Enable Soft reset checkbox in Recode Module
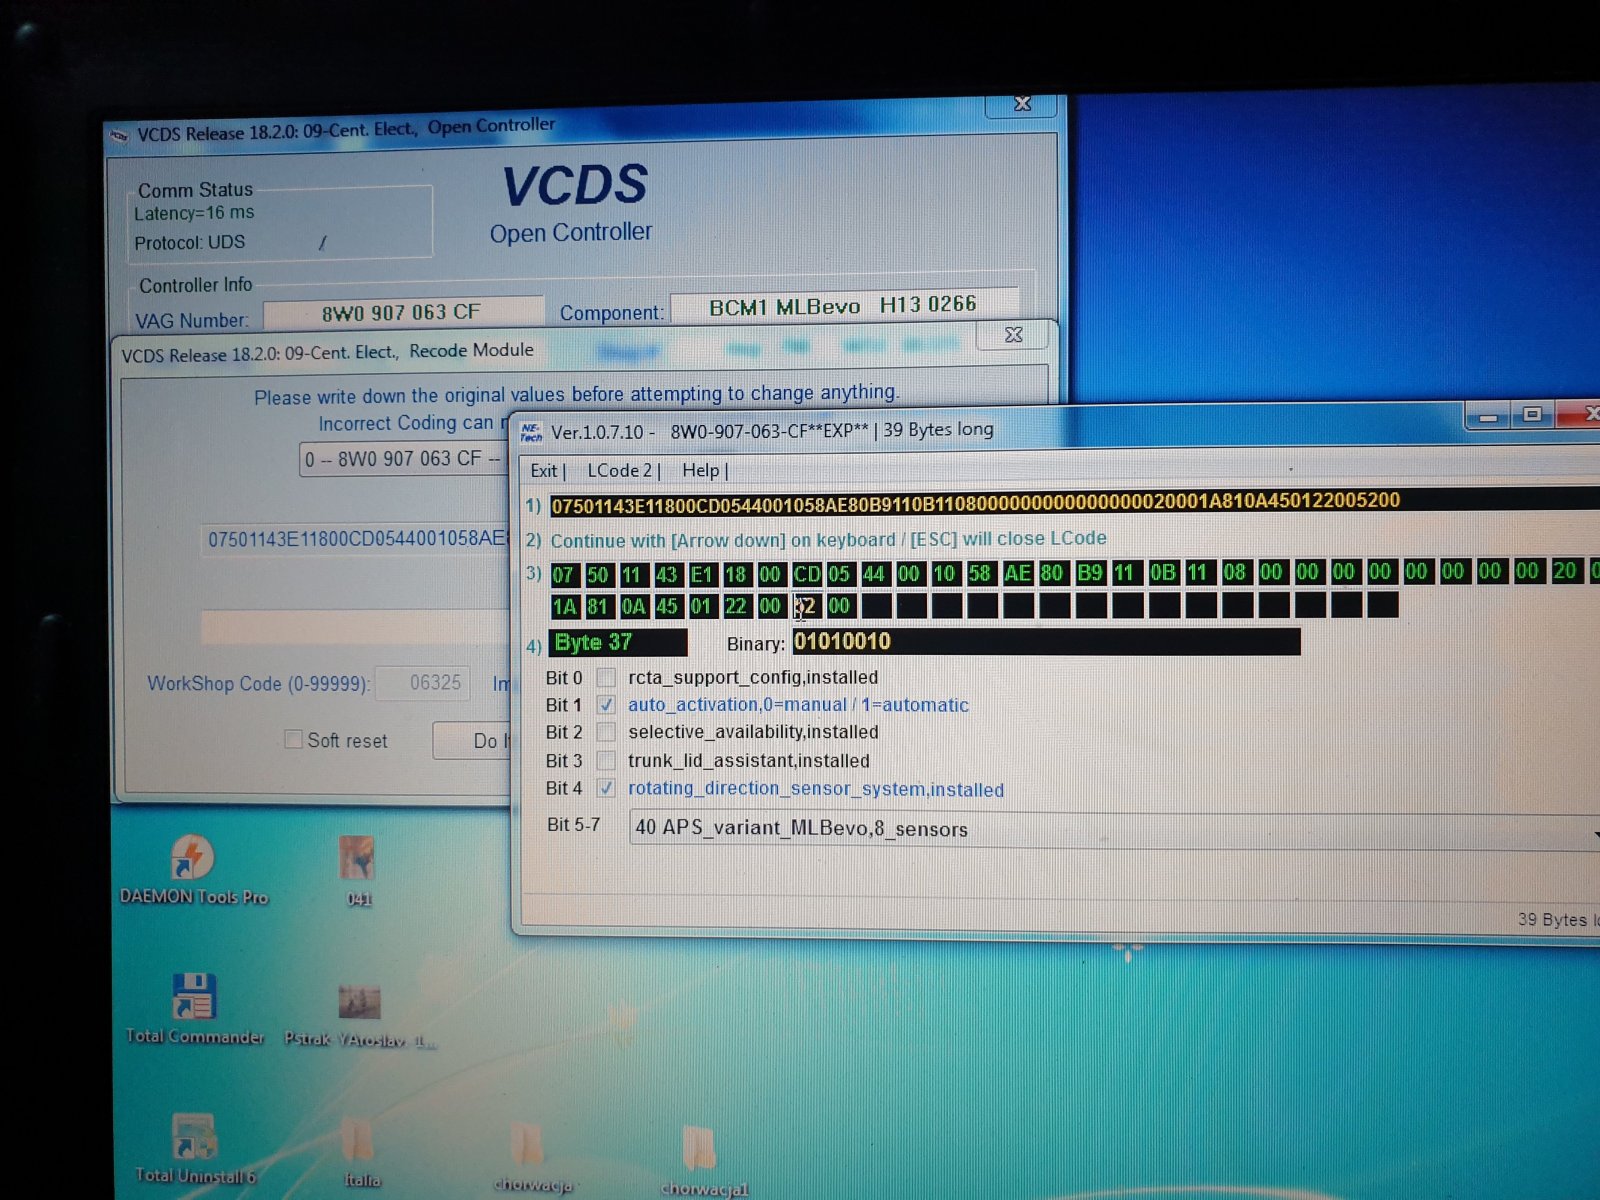 (293, 739)
